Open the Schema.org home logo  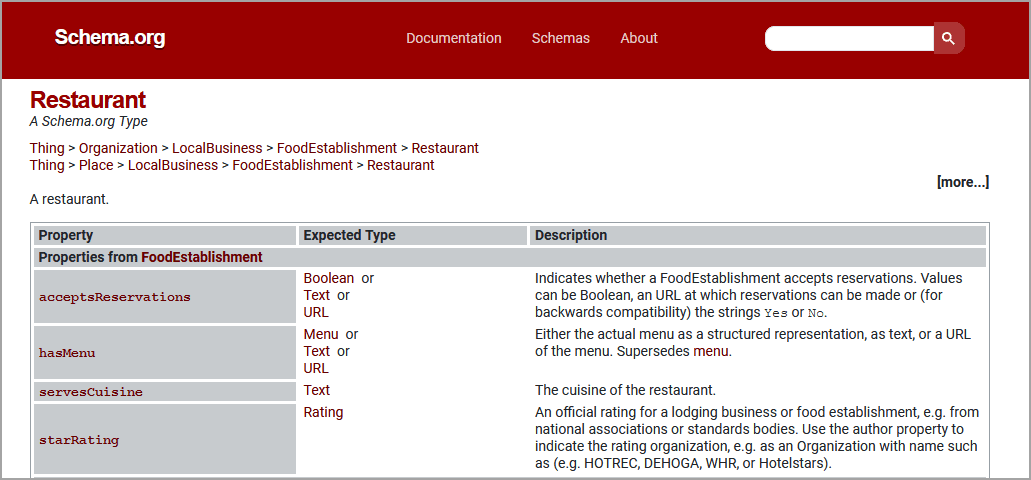point(110,37)
